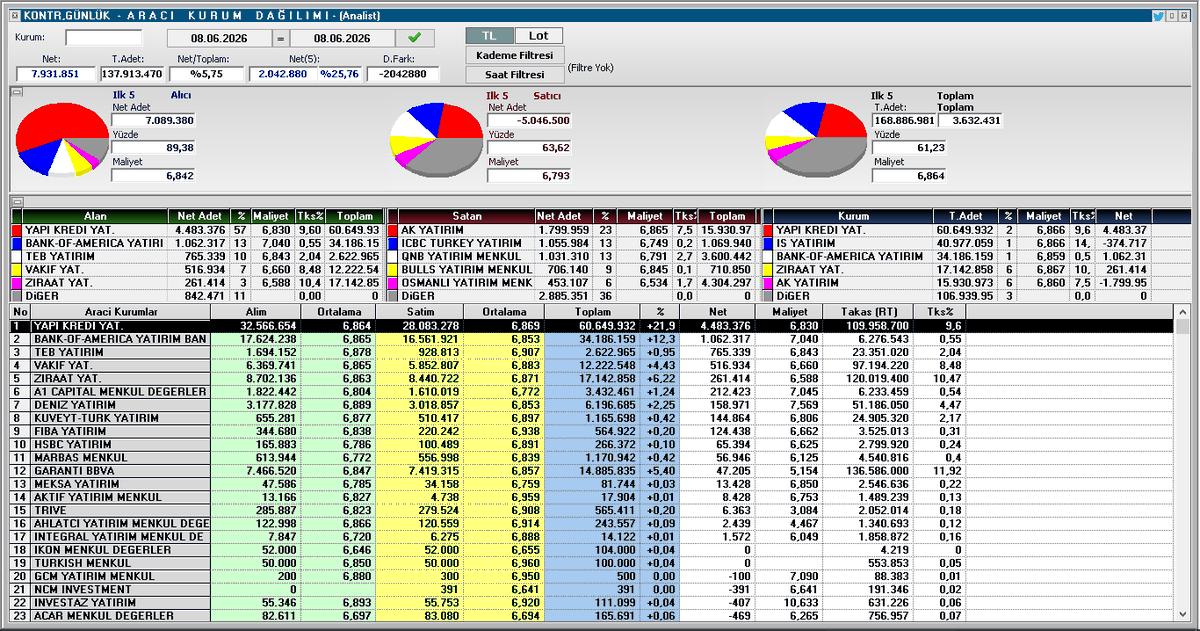Switch values to TL mode

(x=490, y=35)
